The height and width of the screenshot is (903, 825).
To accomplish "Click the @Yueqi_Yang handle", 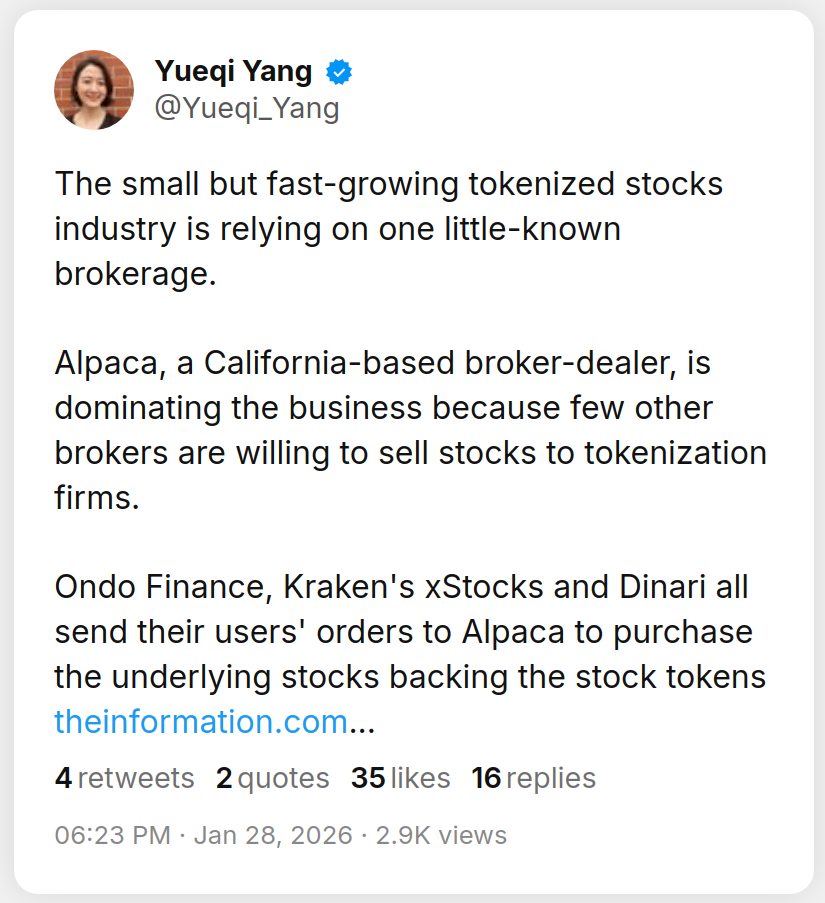I will pos(247,108).
